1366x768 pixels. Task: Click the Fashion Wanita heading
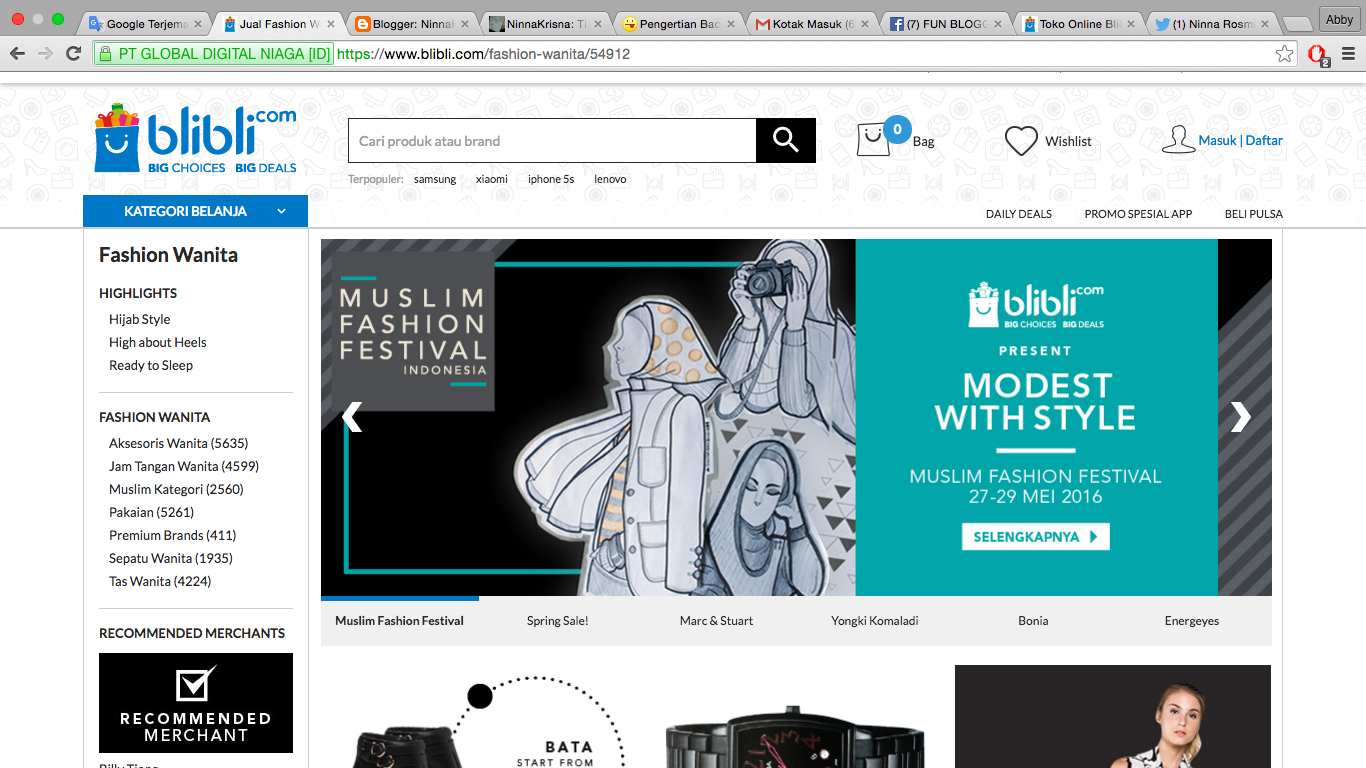(168, 255)
